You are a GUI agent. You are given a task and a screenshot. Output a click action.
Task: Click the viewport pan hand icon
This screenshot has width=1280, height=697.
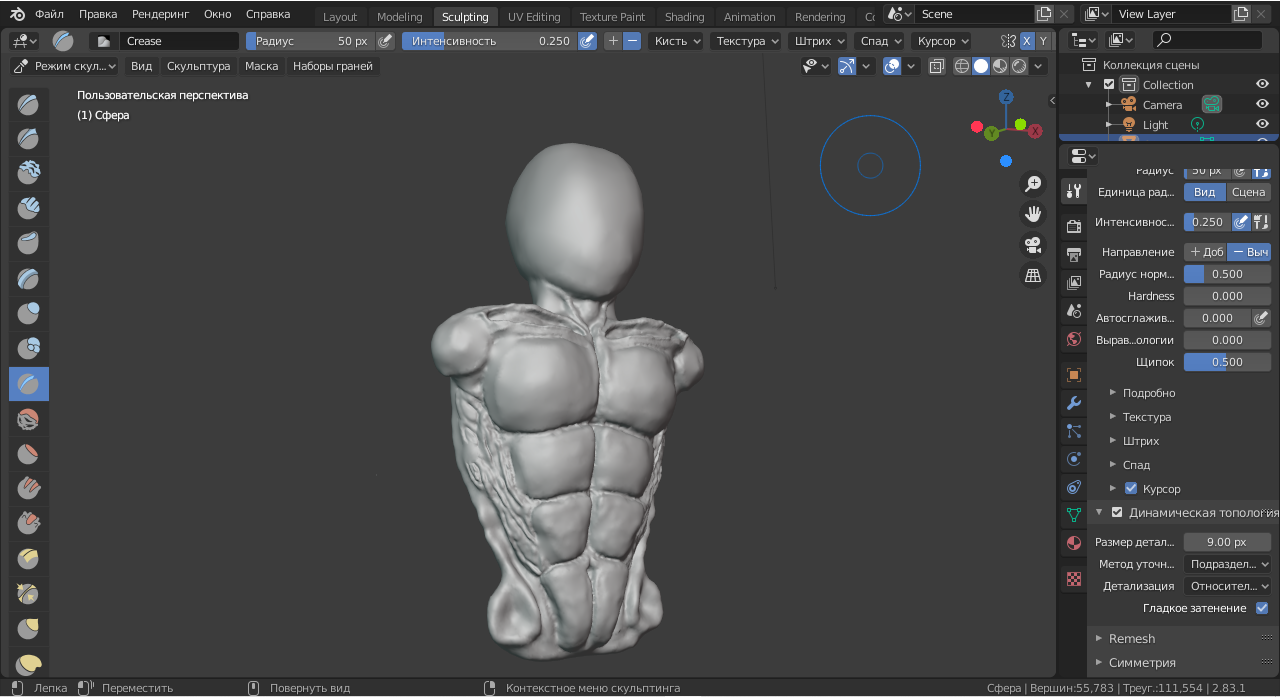coord(1033,214)
